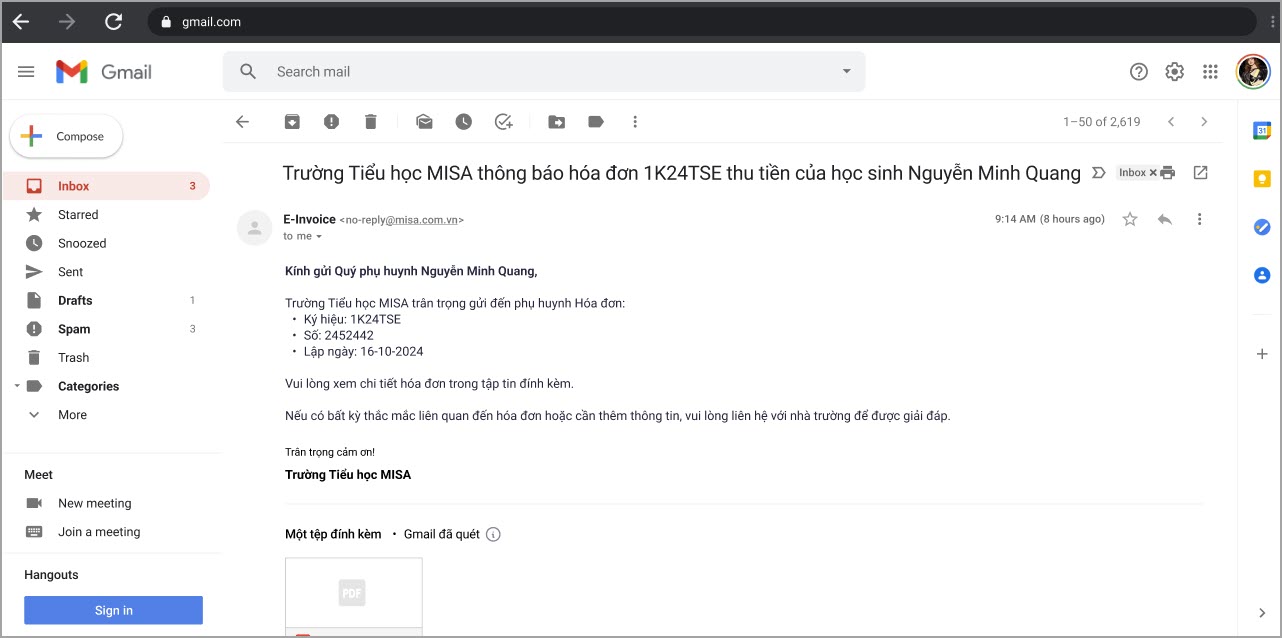The width and height of the screenshot is (1282, 638).
Task: Toggle the importance marker beside subject
Action: (x=1098, y=173)
